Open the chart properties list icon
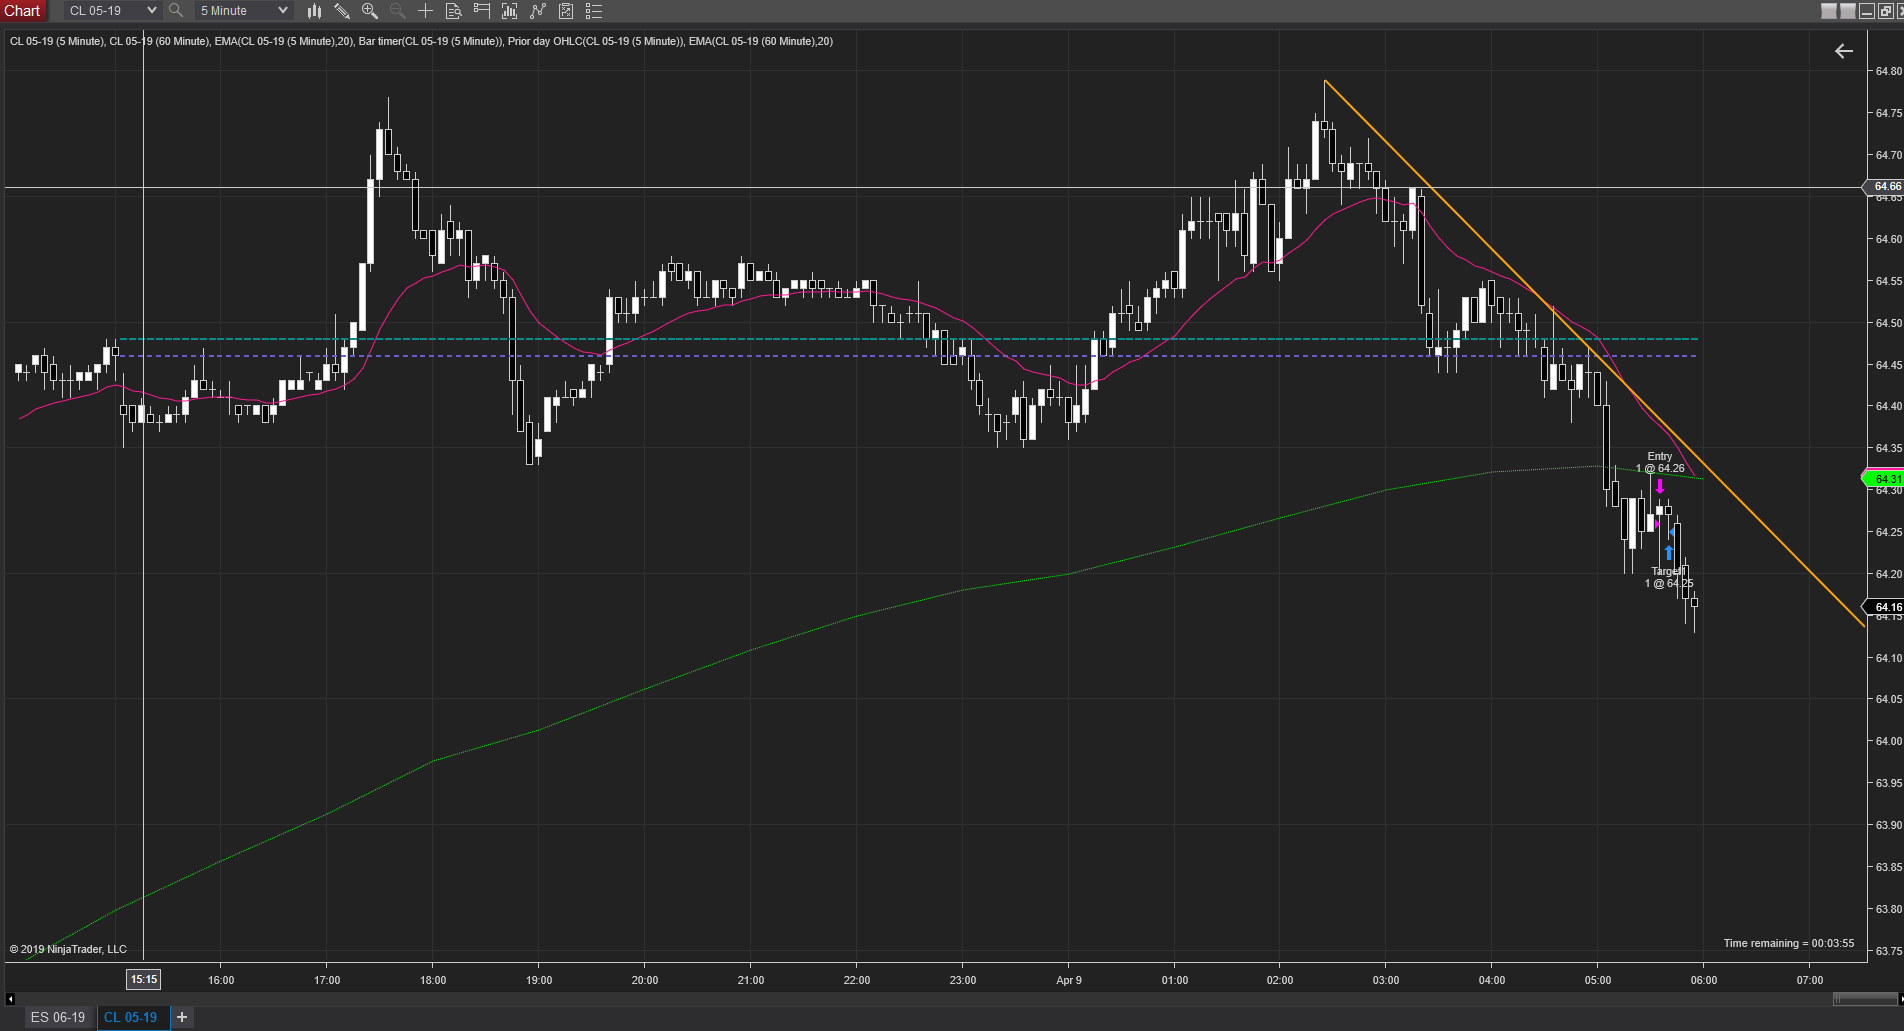Image resolution: width=1904 pixels, height=1031 pixels. 593,11
